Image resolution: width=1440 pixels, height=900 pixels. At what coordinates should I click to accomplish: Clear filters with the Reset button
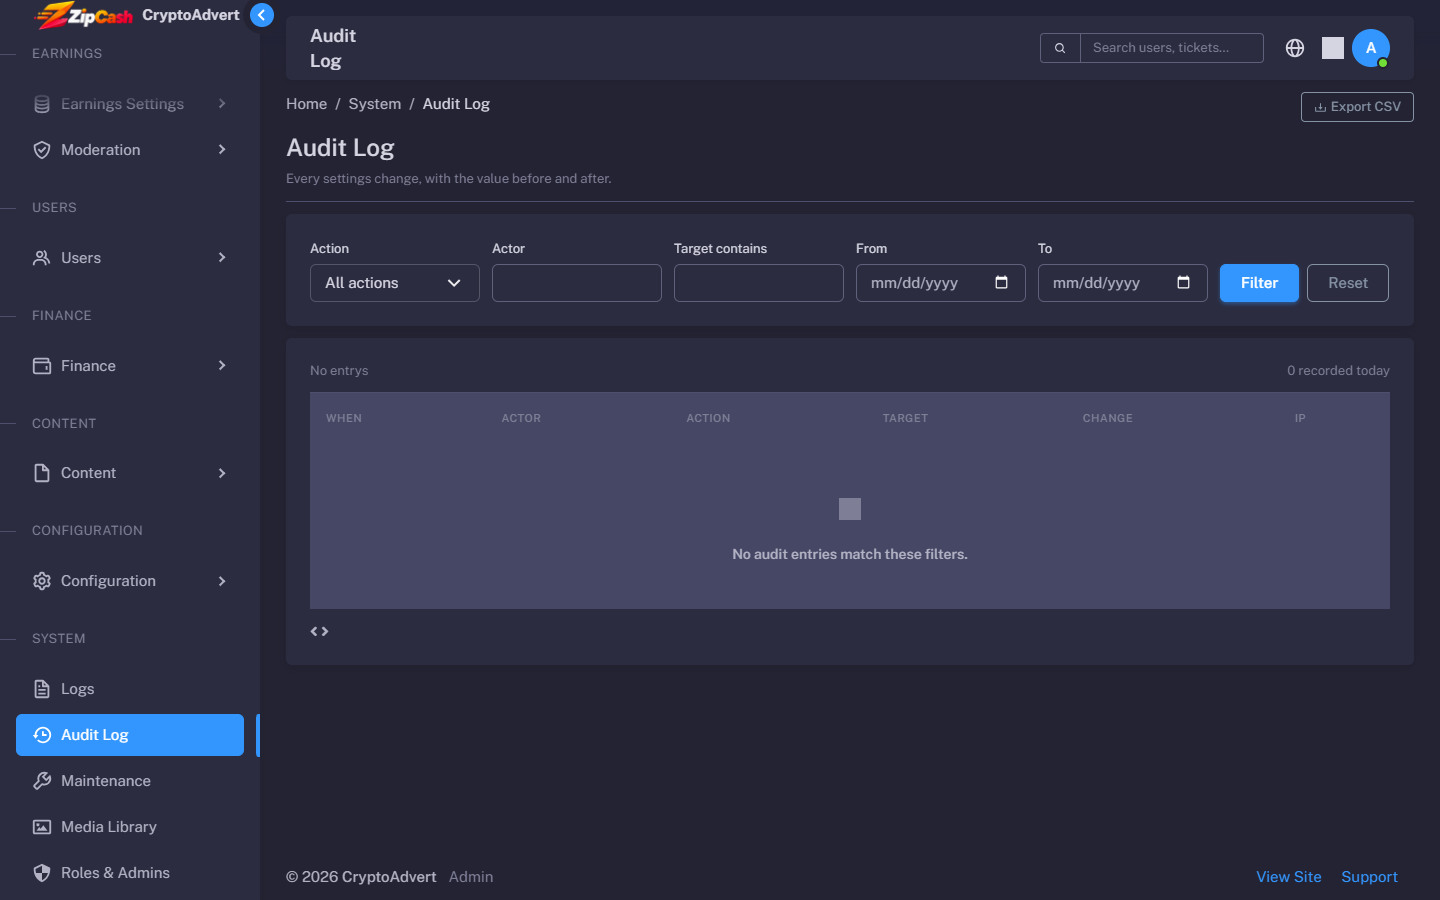point(1348,283)
